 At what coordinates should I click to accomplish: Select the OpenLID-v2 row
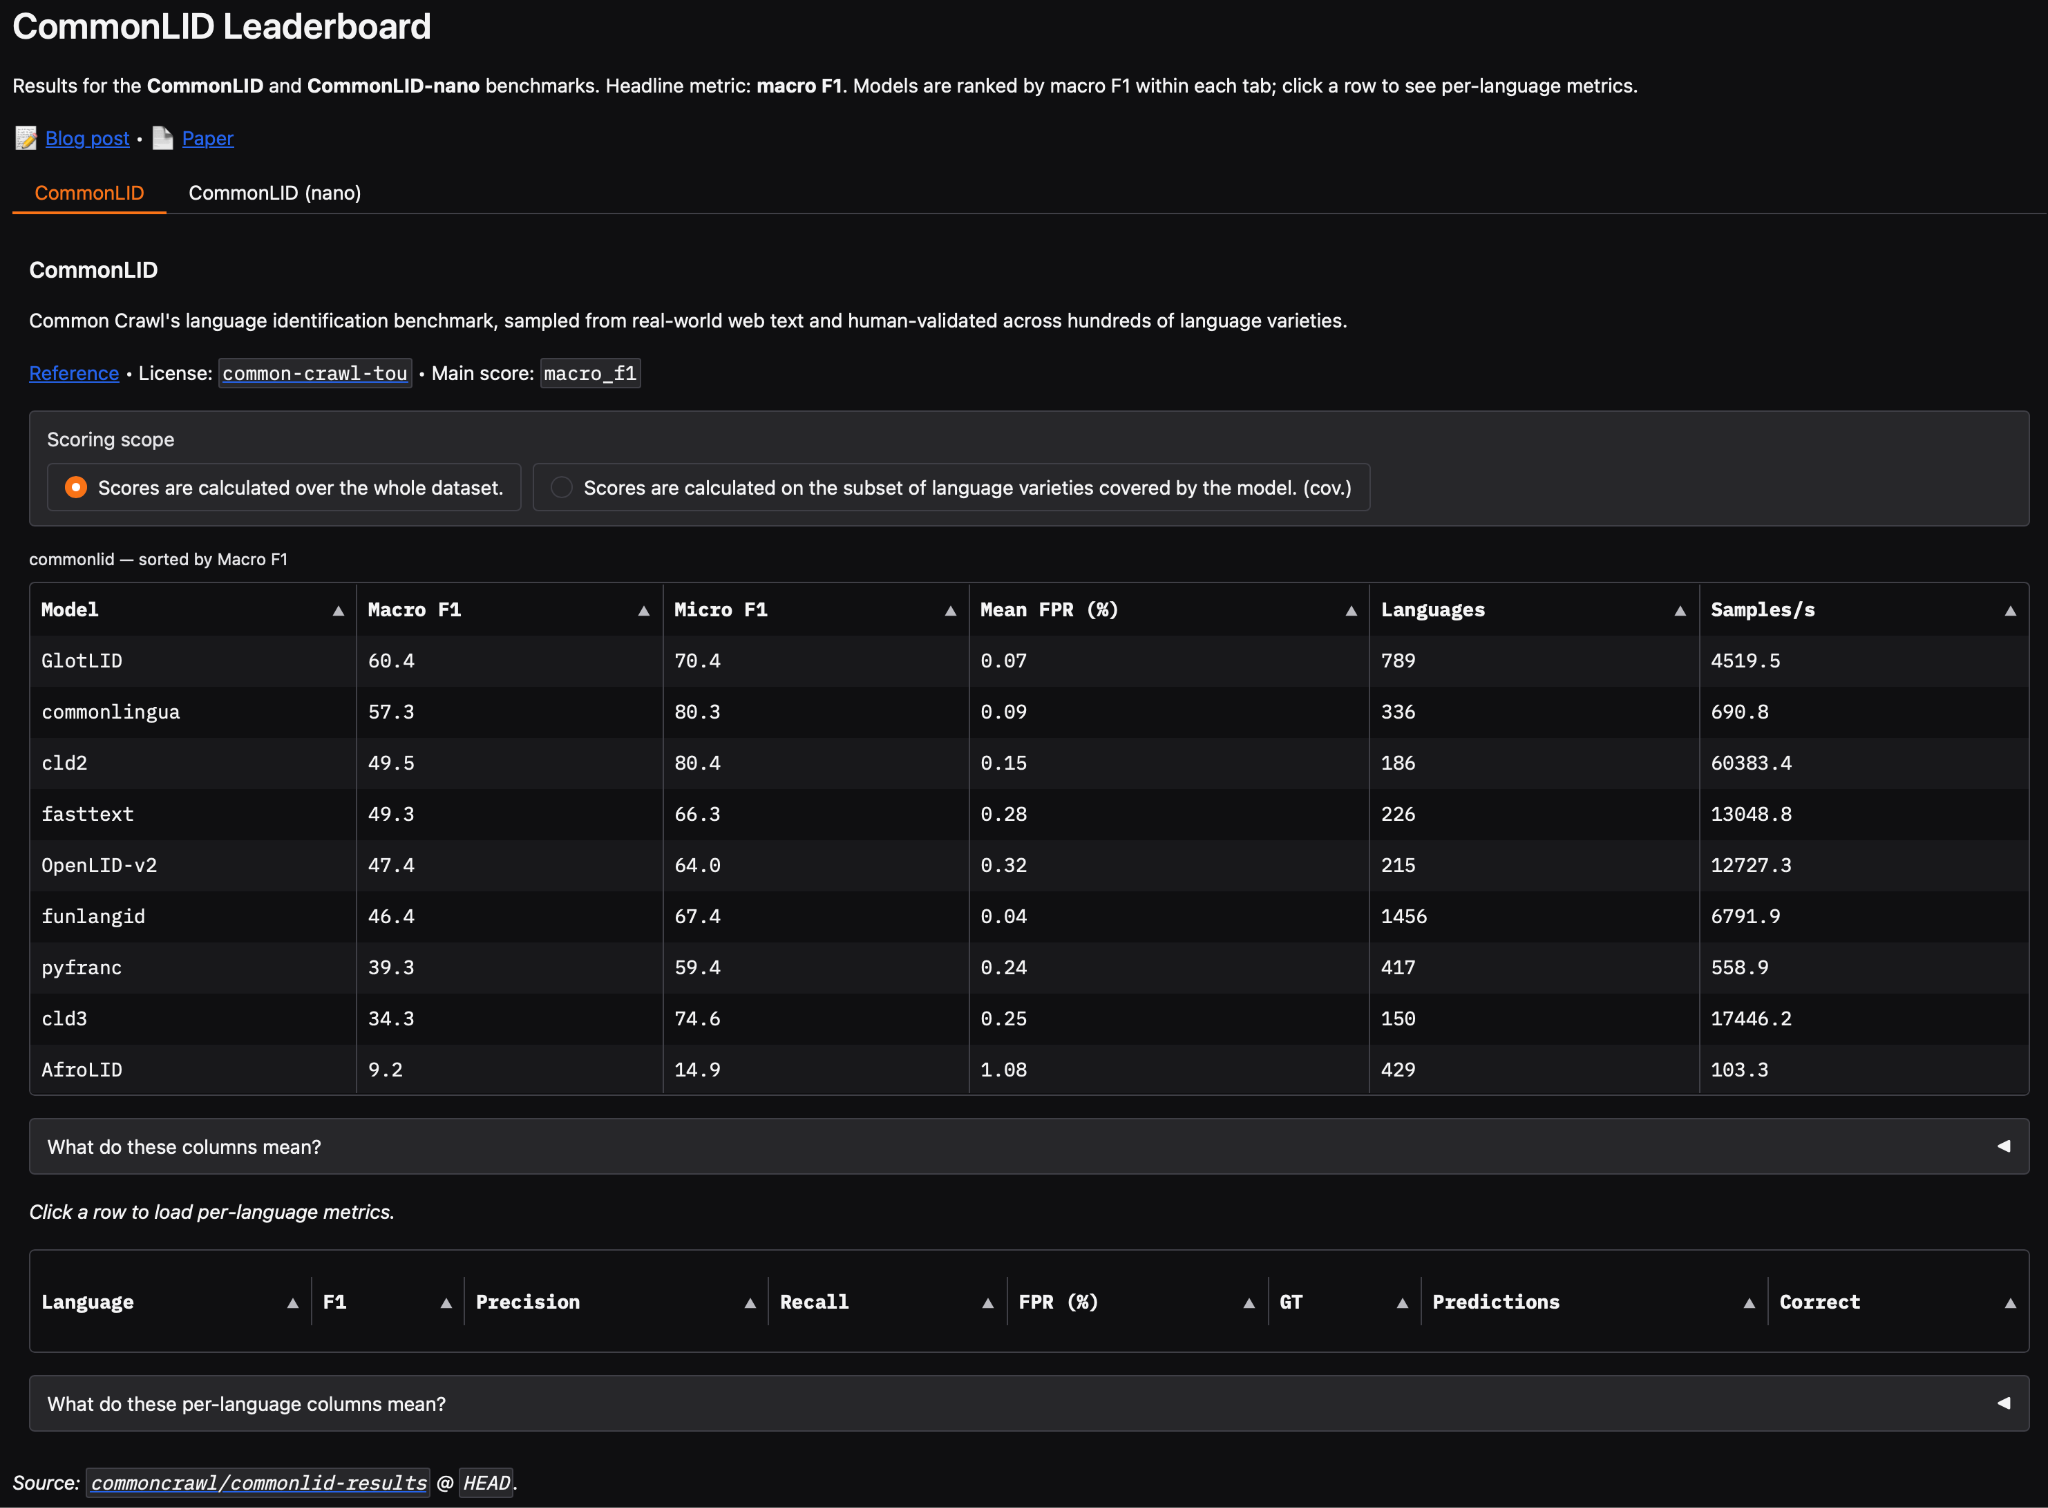pyautogui.click(x=1029, y=865)
